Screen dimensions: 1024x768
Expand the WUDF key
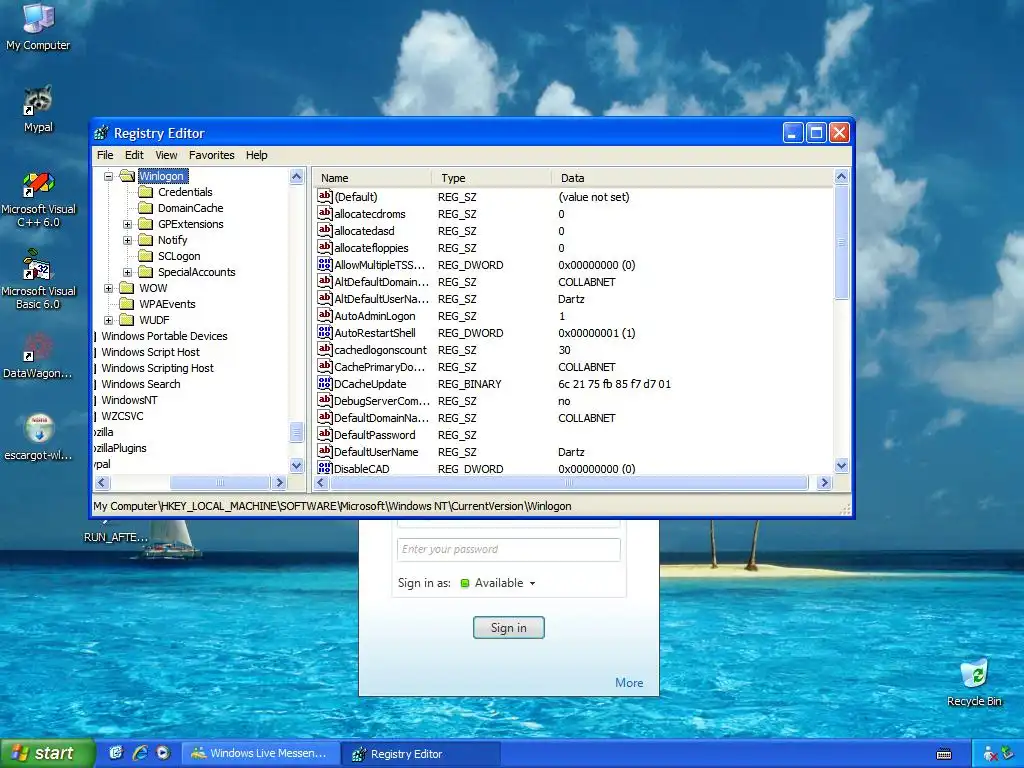[109, 320]
